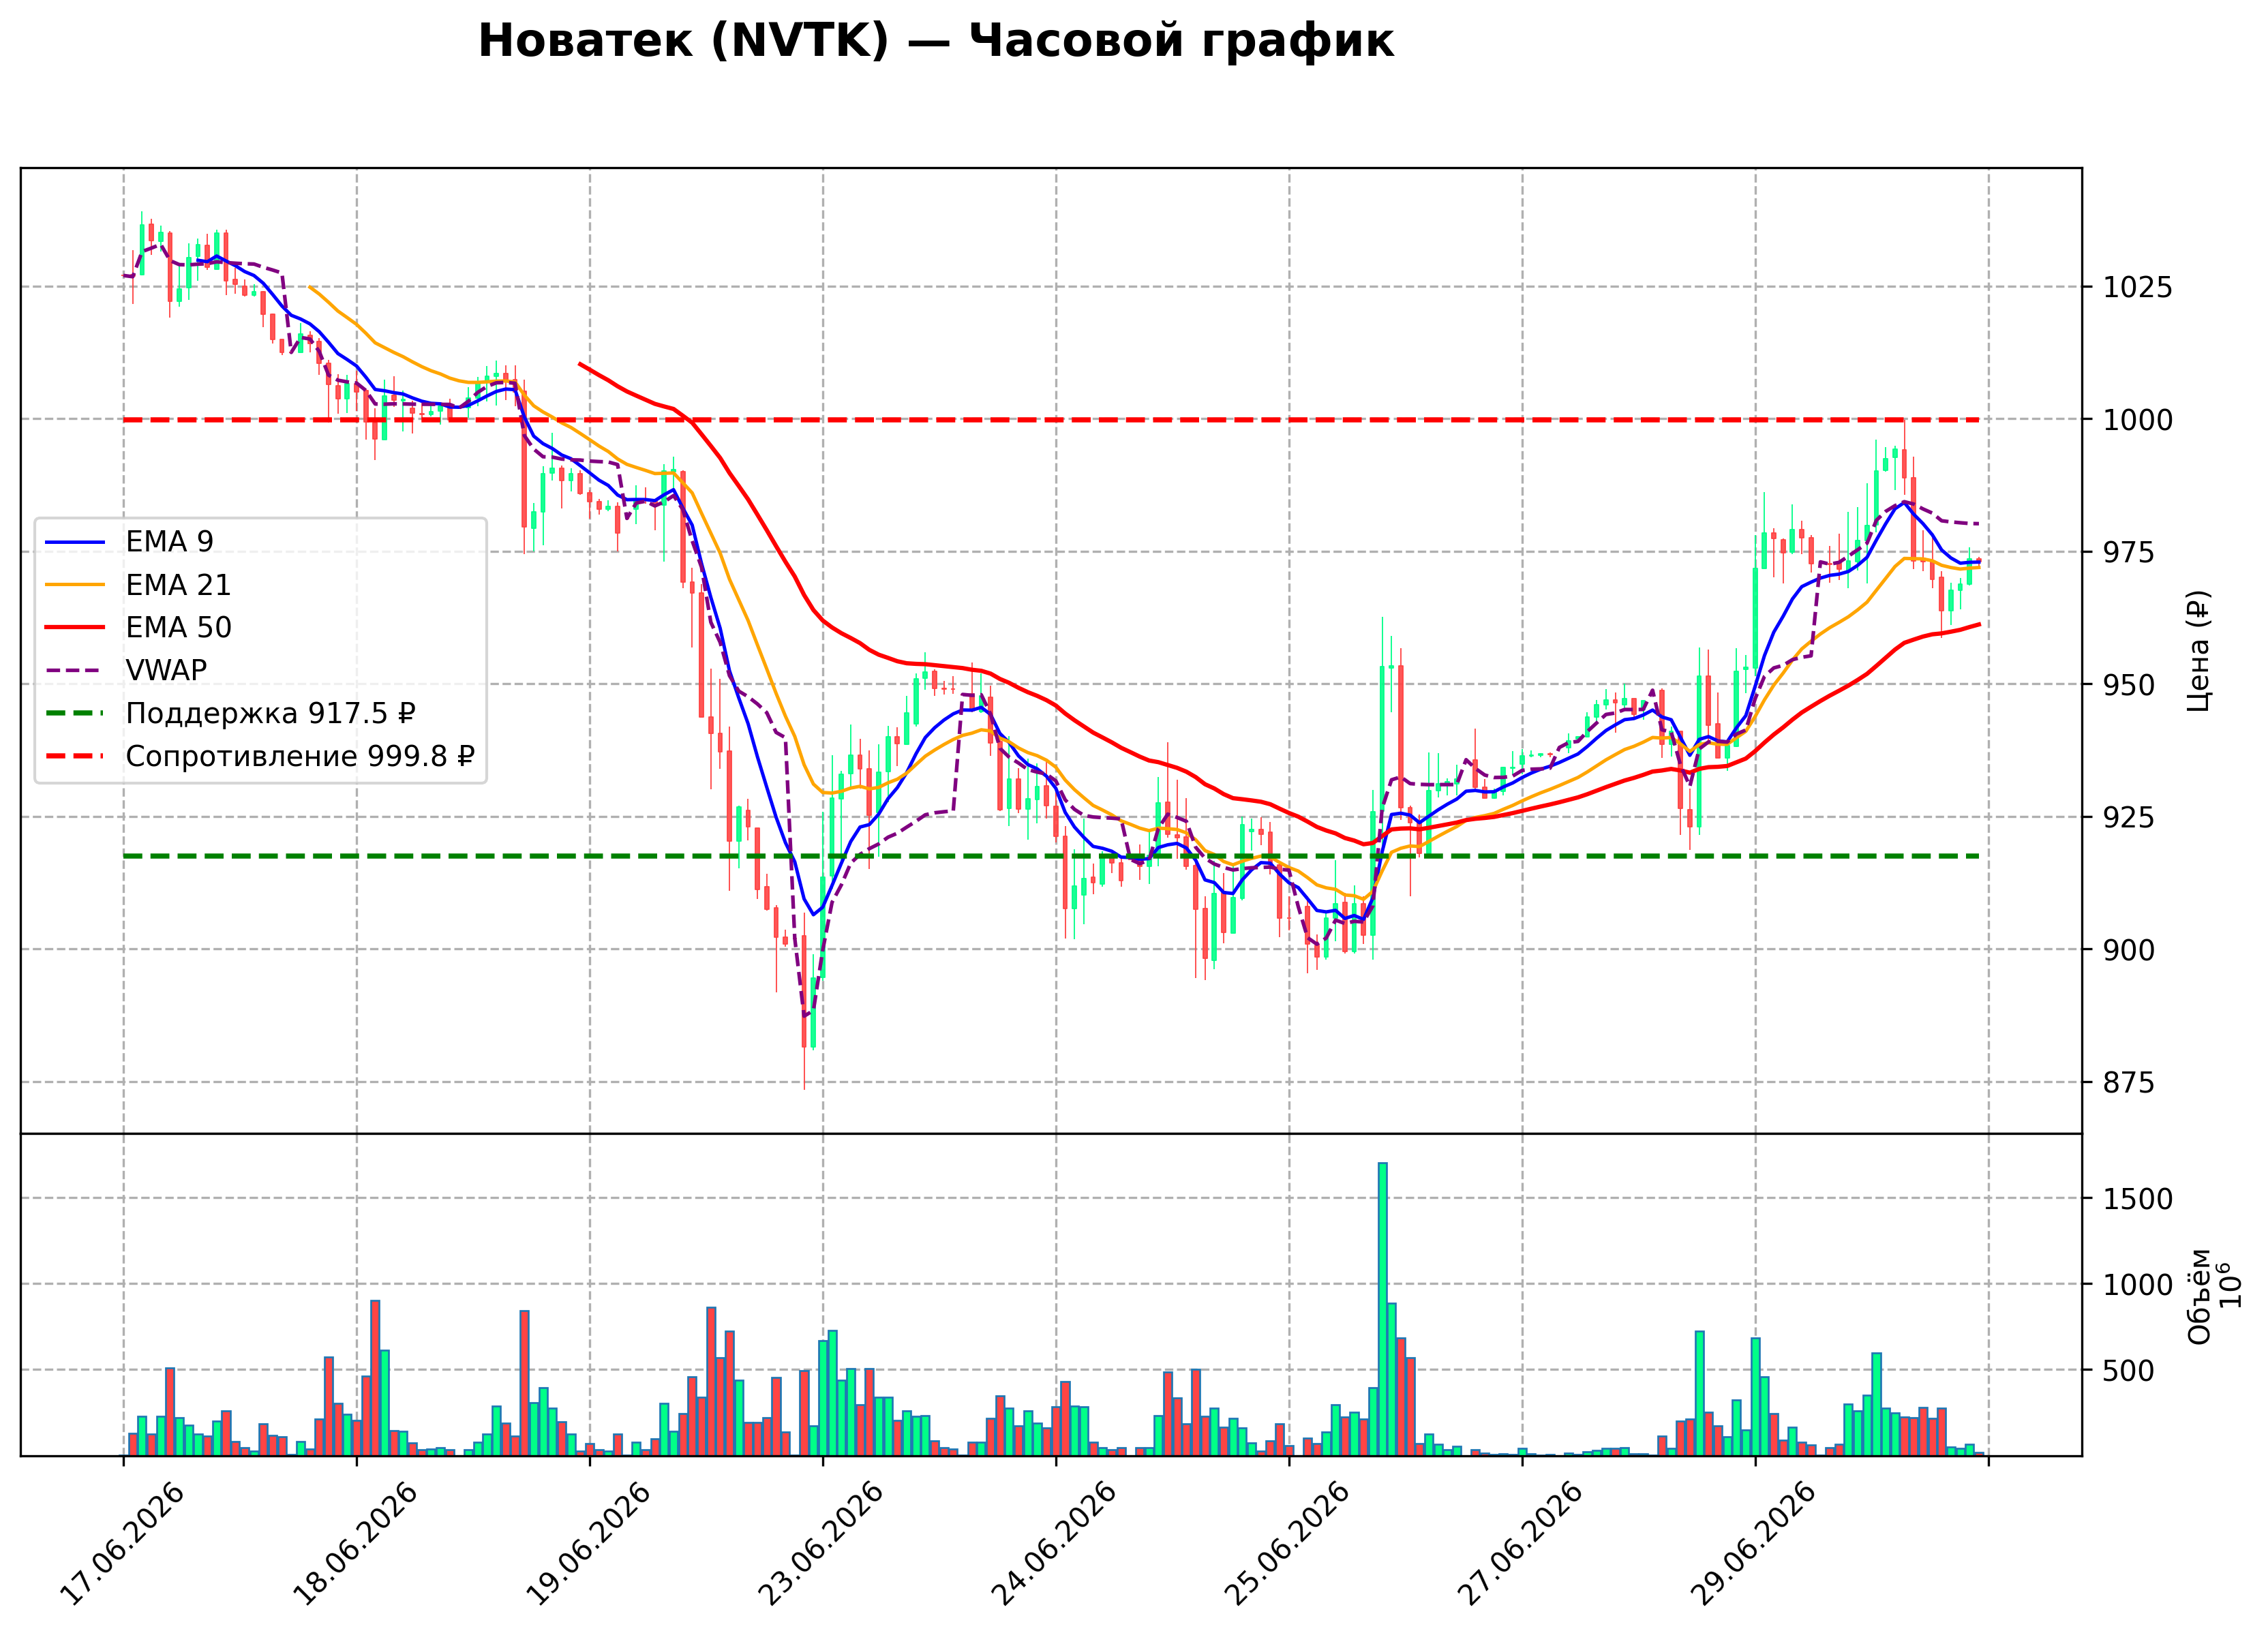Click the date label "29.06.2026"
The height and width of the screenshot is (1631, 2268).
(x=1753, y=1545)
